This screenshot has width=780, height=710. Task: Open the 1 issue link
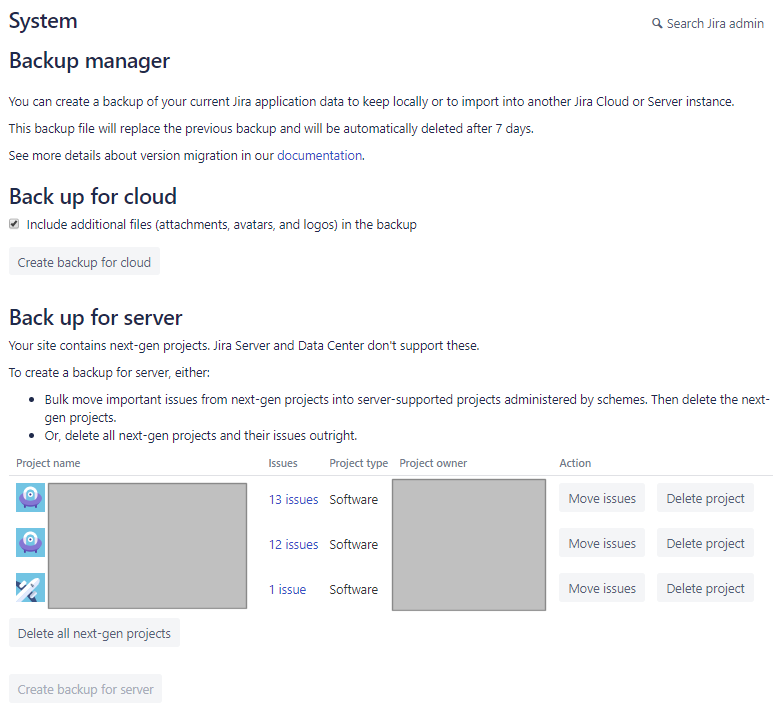click(x=288, y=590)
